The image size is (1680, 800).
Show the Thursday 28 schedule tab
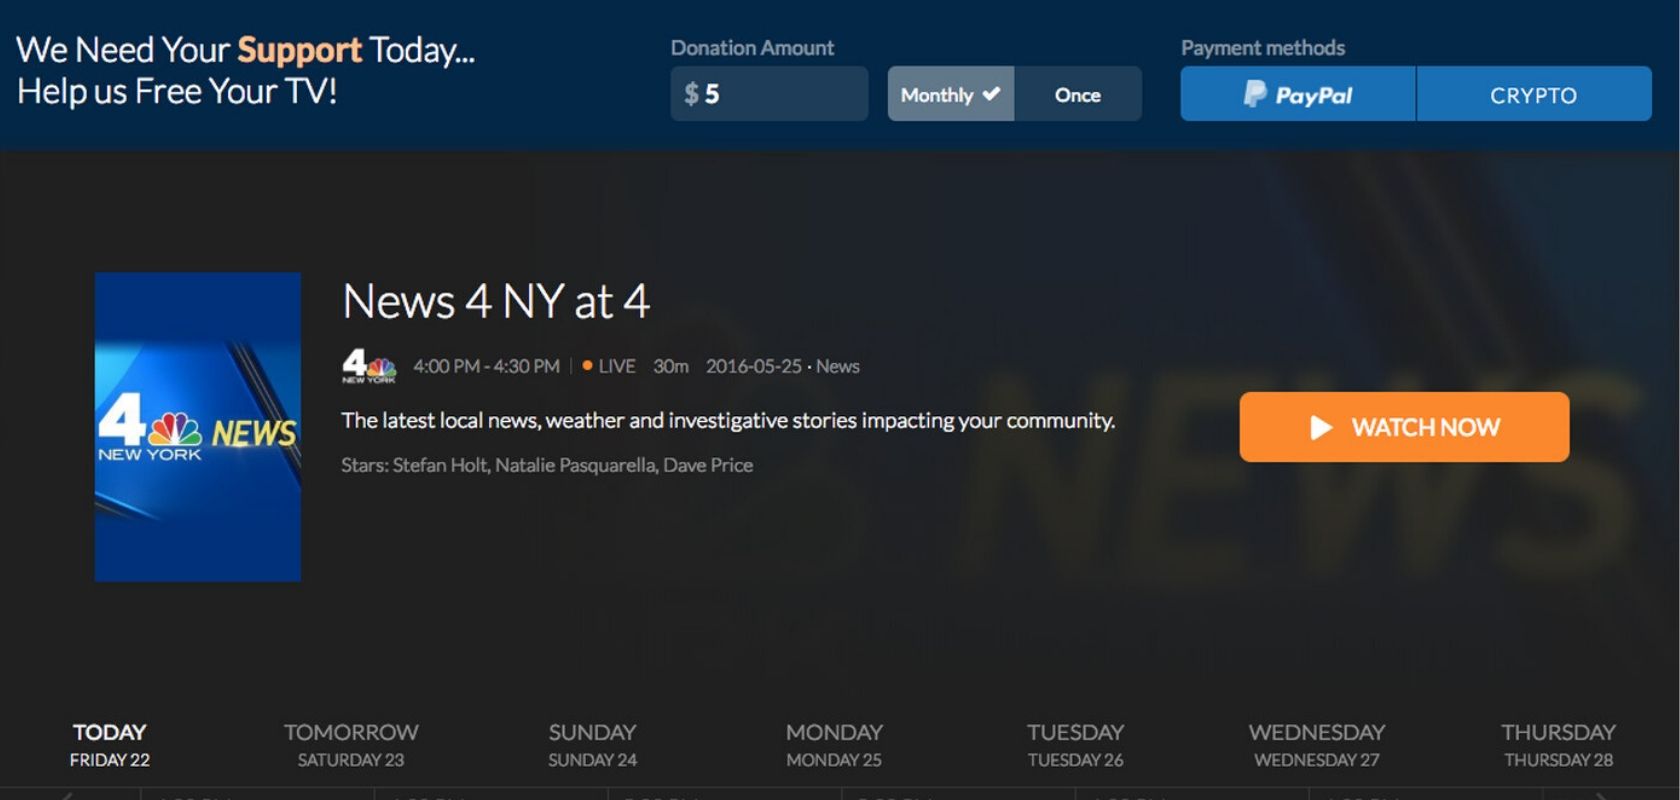click(x=1558, y=745)
